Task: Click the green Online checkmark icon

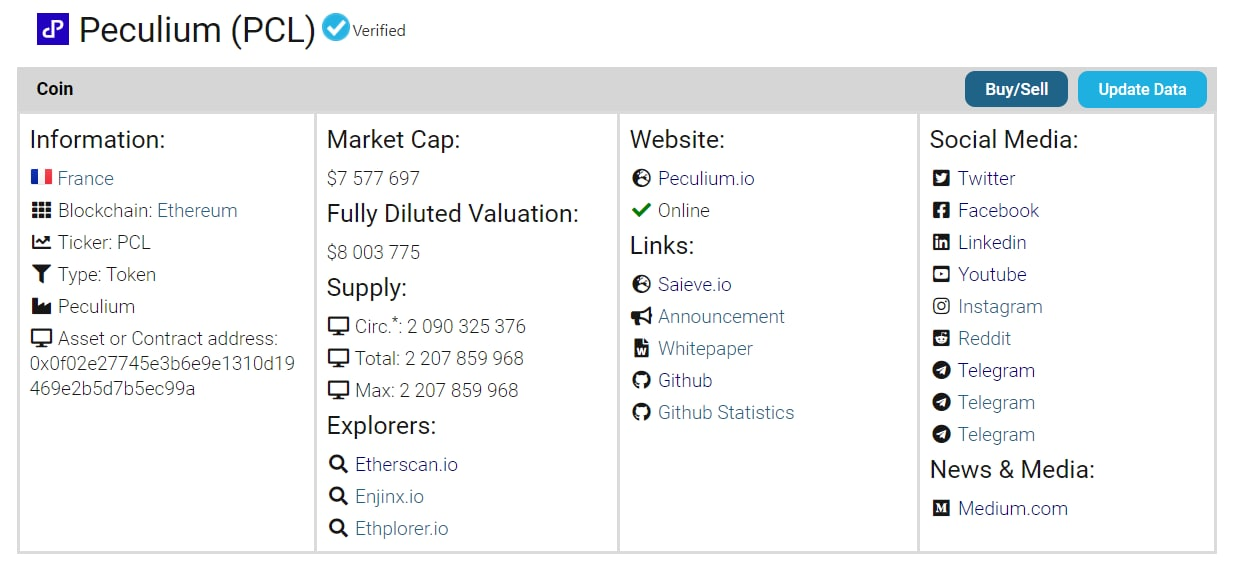Action: pos(642,210)
